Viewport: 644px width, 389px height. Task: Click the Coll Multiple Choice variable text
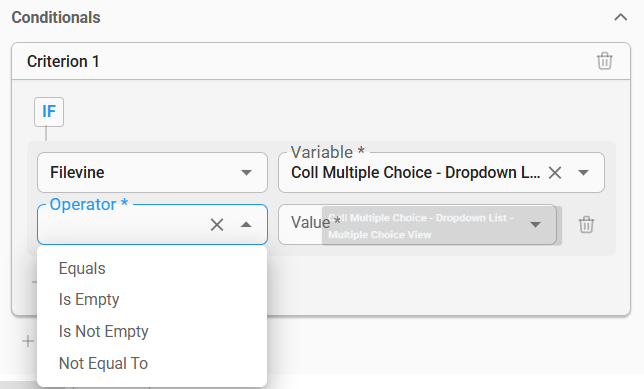coord(415,173)
